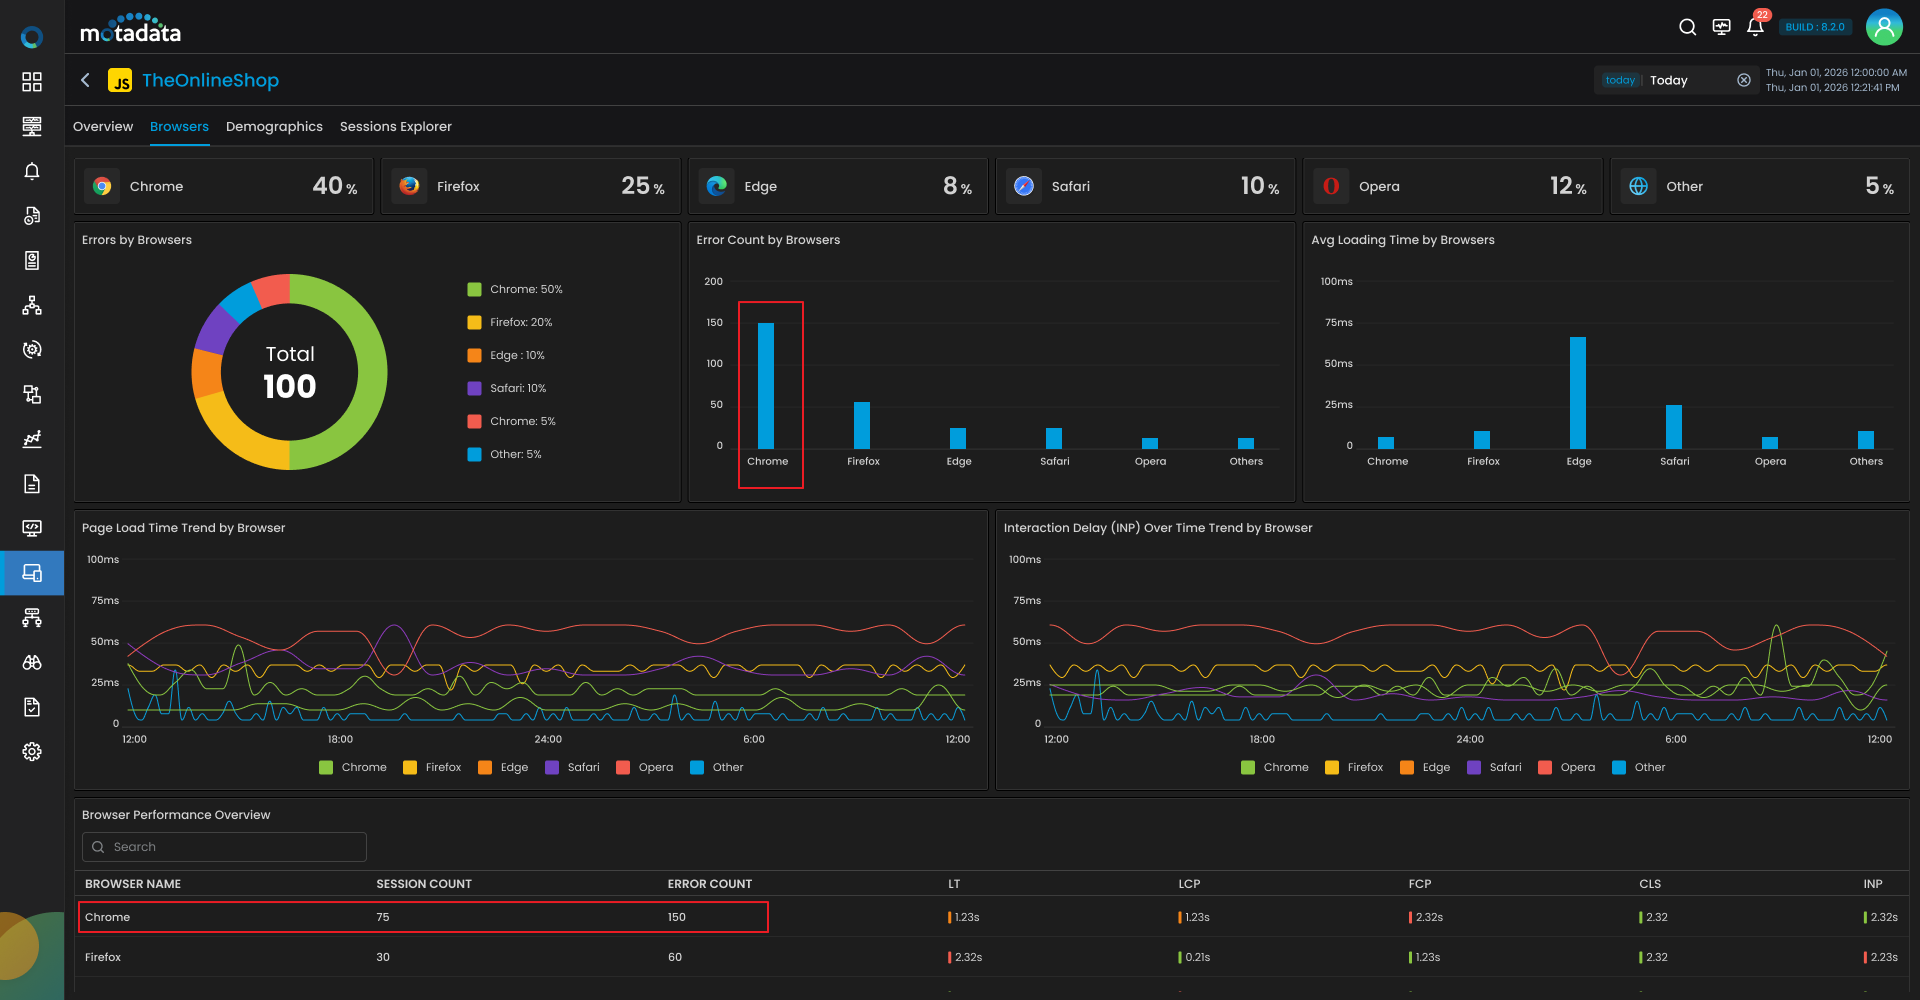Open dashboard grid icon in sidebar
1920x1000 pixels.
32,82
